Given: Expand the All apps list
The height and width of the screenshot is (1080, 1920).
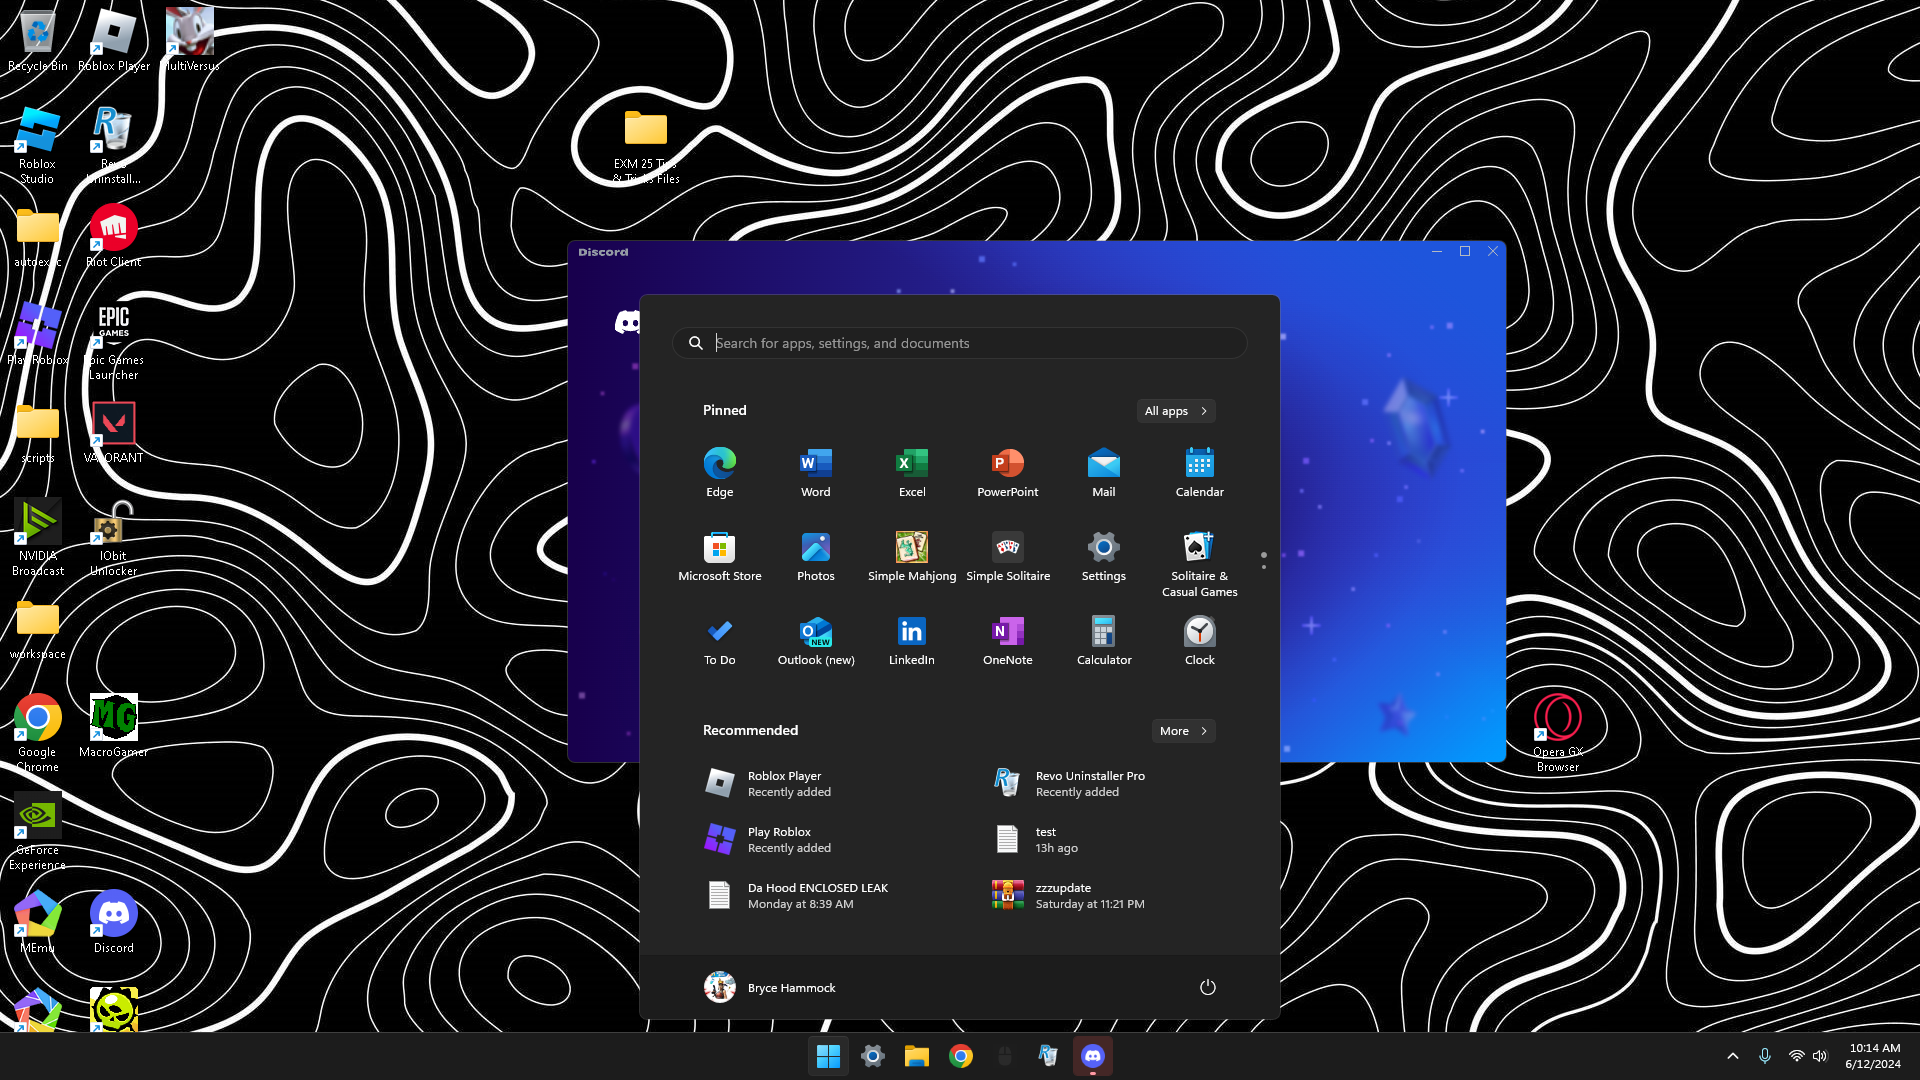Looking at the screenshot, I should 1176,411.
